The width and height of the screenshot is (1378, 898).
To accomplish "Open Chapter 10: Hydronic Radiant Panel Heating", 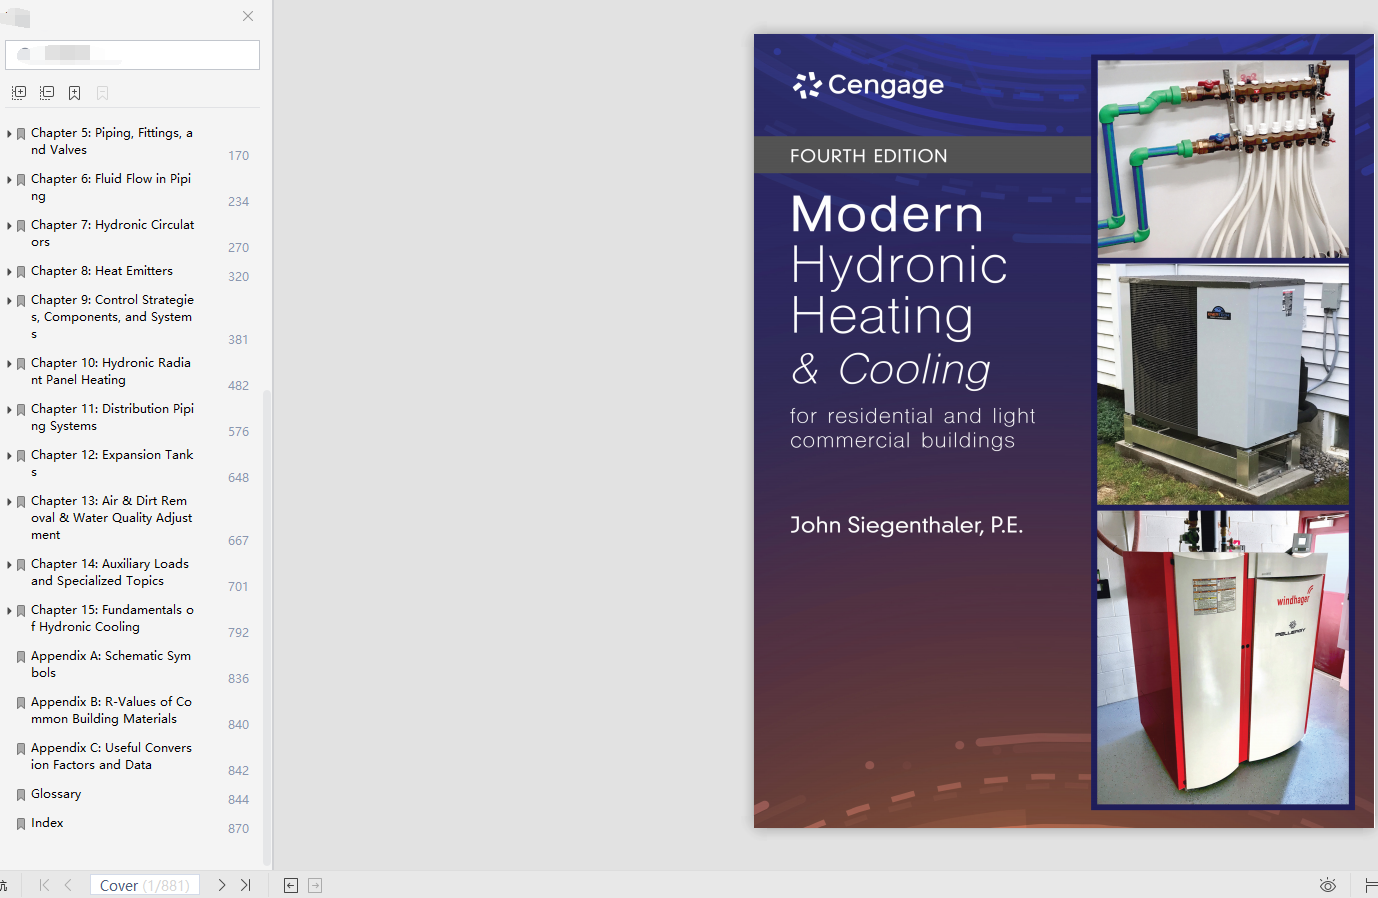I will [x=111, y=371].
